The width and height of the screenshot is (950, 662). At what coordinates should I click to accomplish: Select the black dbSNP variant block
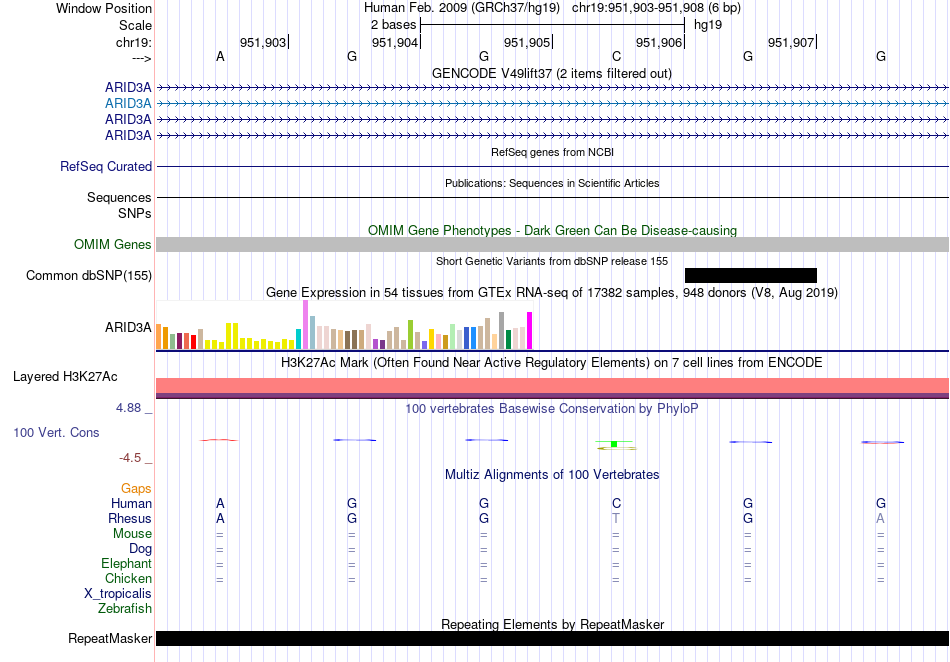(751, 276)
